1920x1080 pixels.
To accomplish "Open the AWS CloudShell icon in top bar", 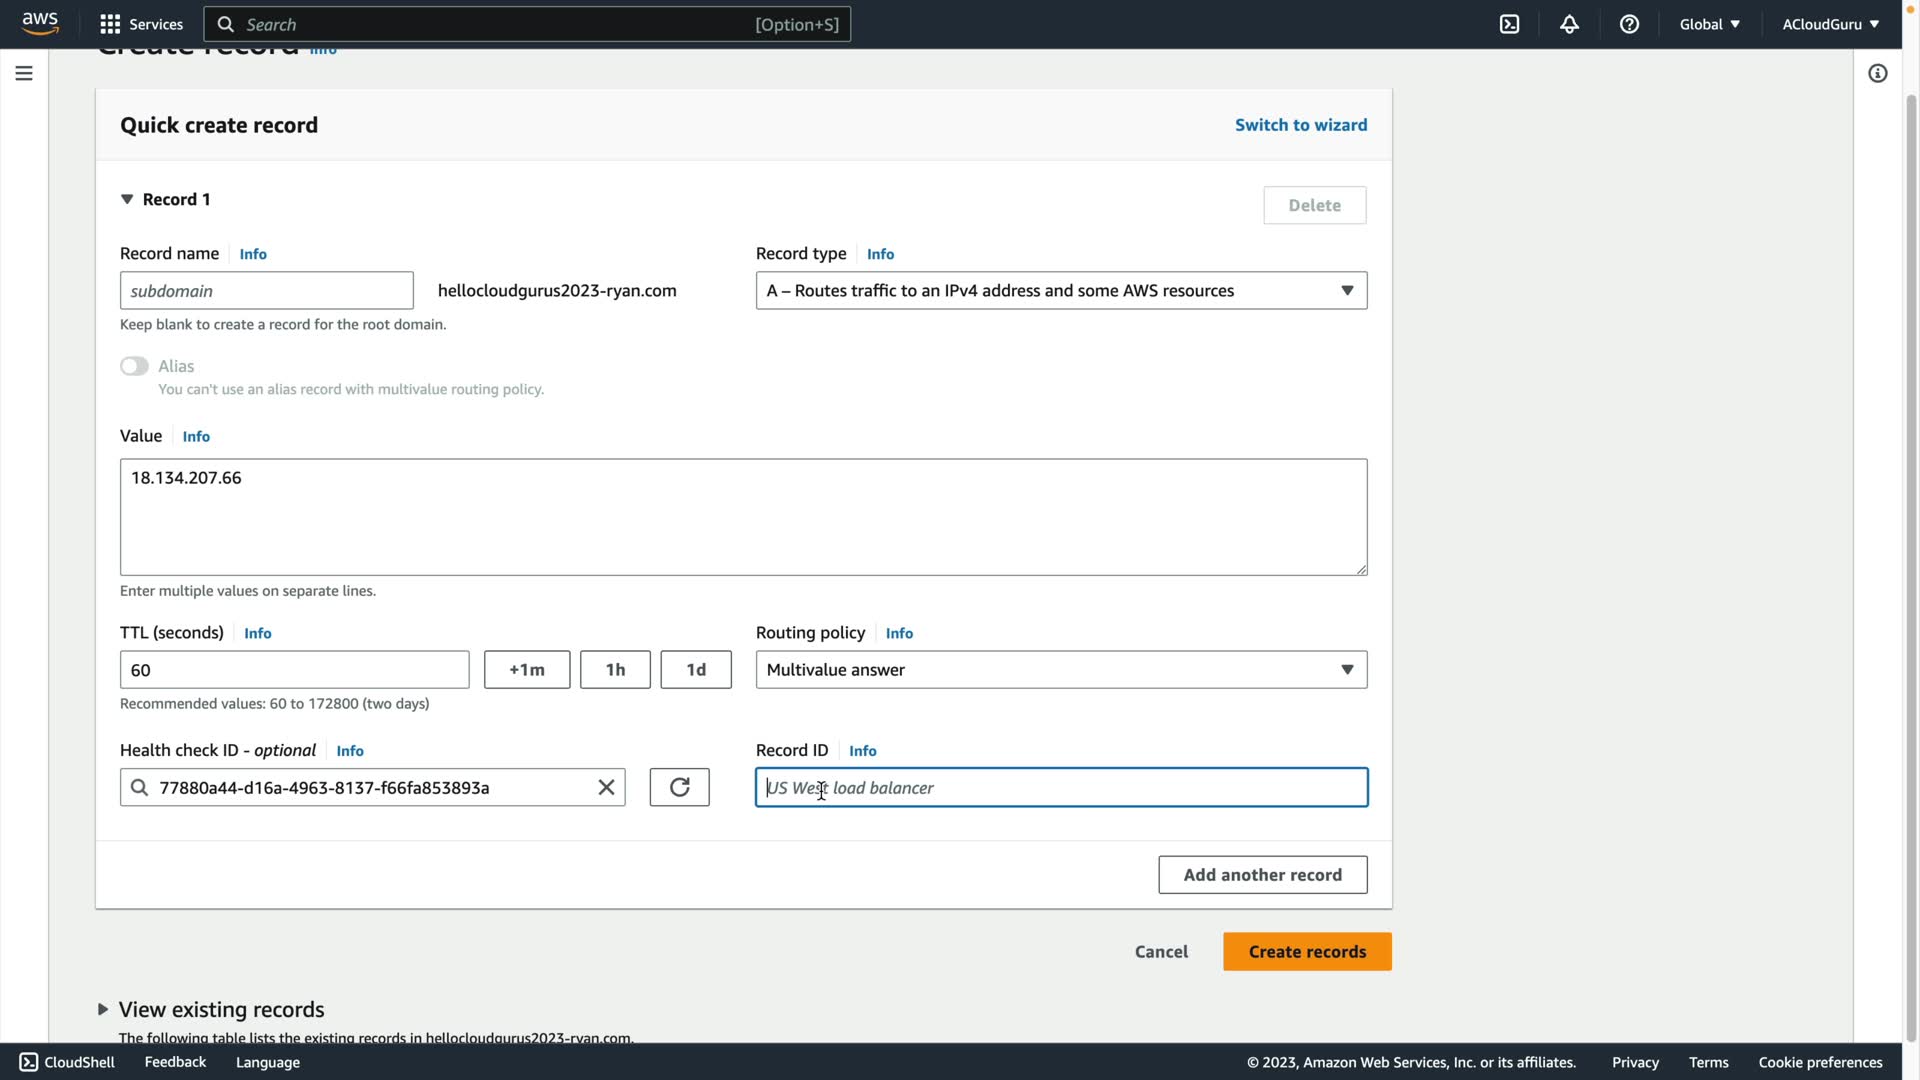I will (1509, 24).
